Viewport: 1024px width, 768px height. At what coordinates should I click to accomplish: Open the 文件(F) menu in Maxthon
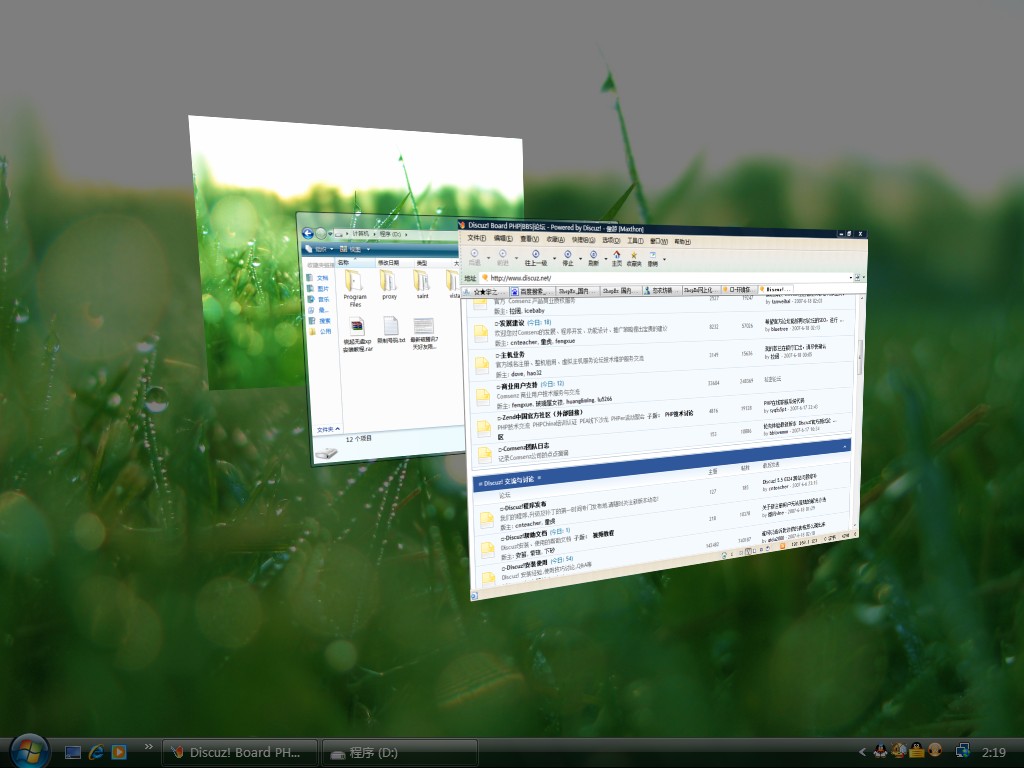(476, 240)
